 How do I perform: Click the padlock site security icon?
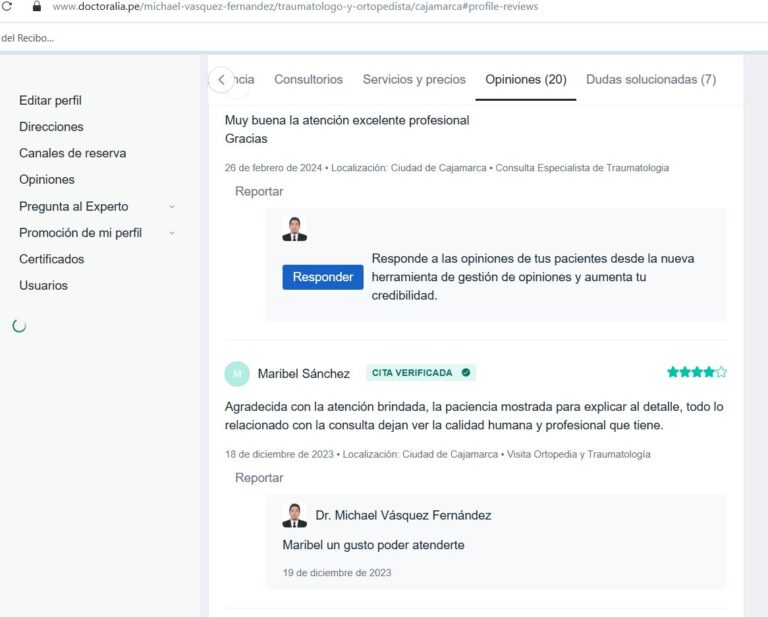(x=36, y=6)
